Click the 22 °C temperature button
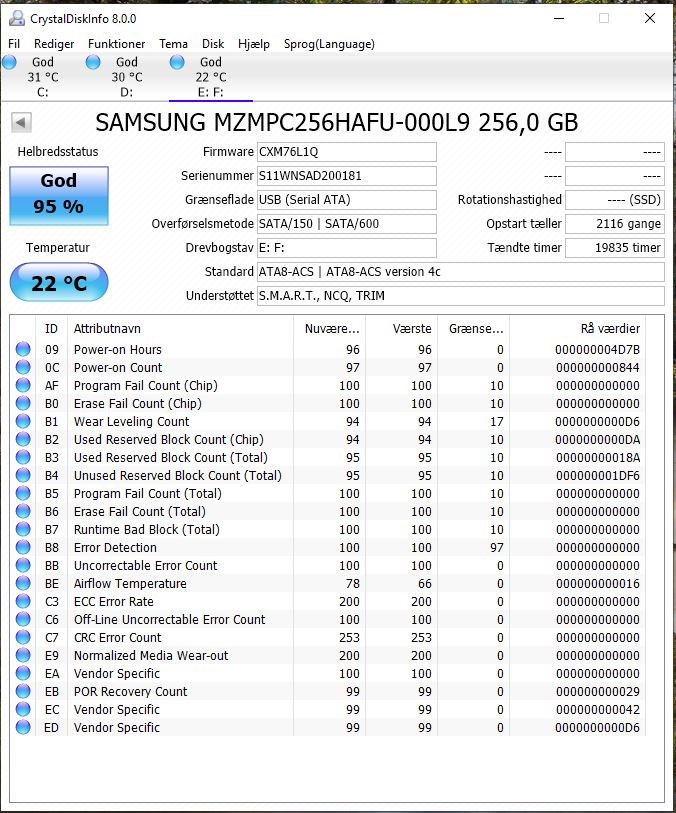 pyautogui.click(x=59, y=283)
